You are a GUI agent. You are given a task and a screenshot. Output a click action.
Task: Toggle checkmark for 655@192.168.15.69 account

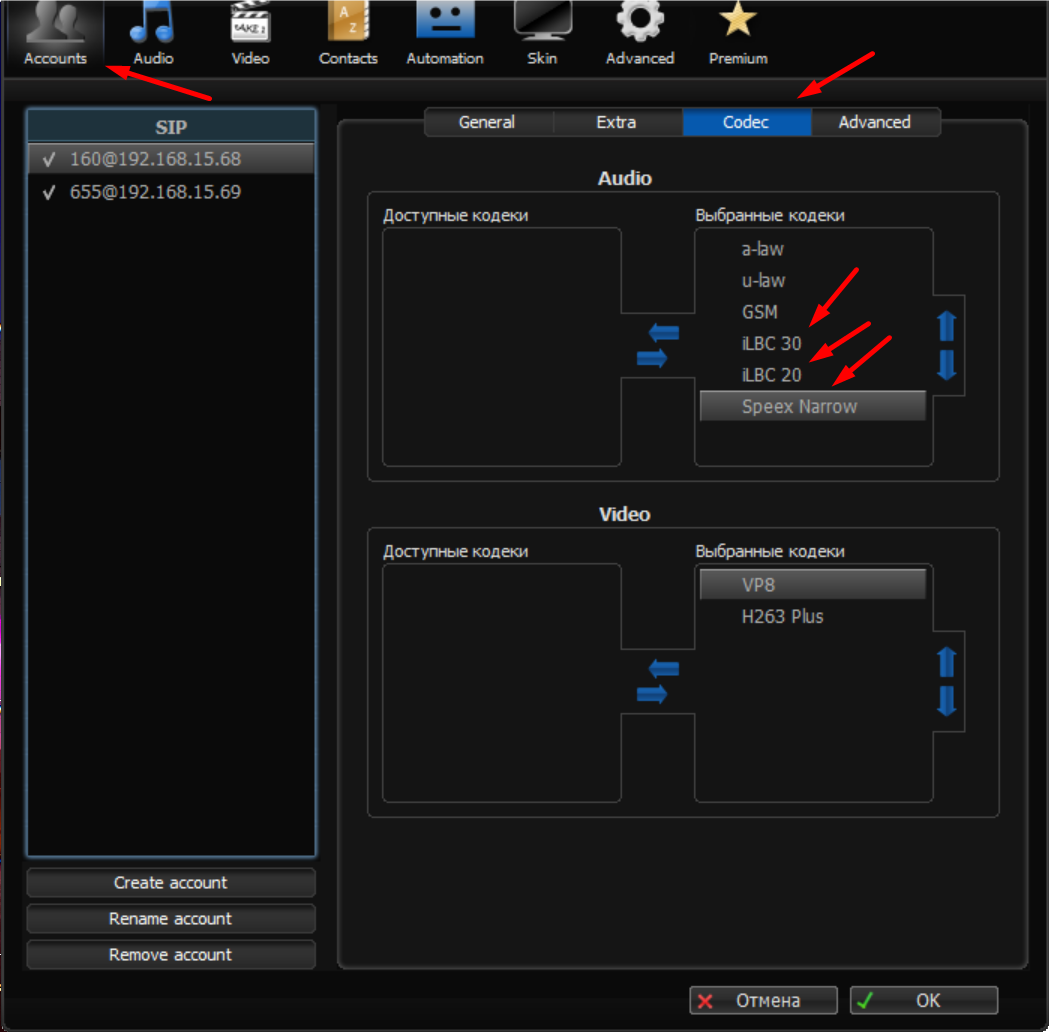point(49,193)
